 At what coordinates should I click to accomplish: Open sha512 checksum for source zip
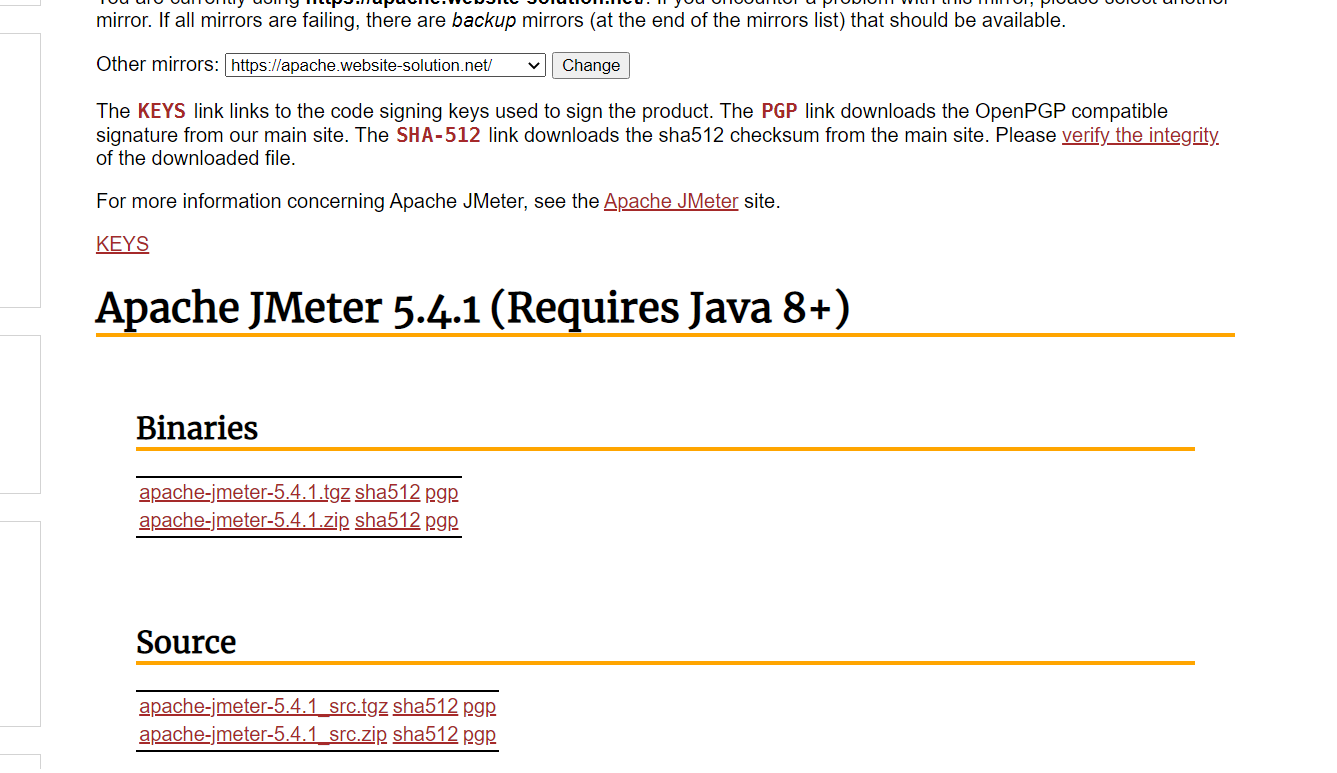[x=425, y=734]
